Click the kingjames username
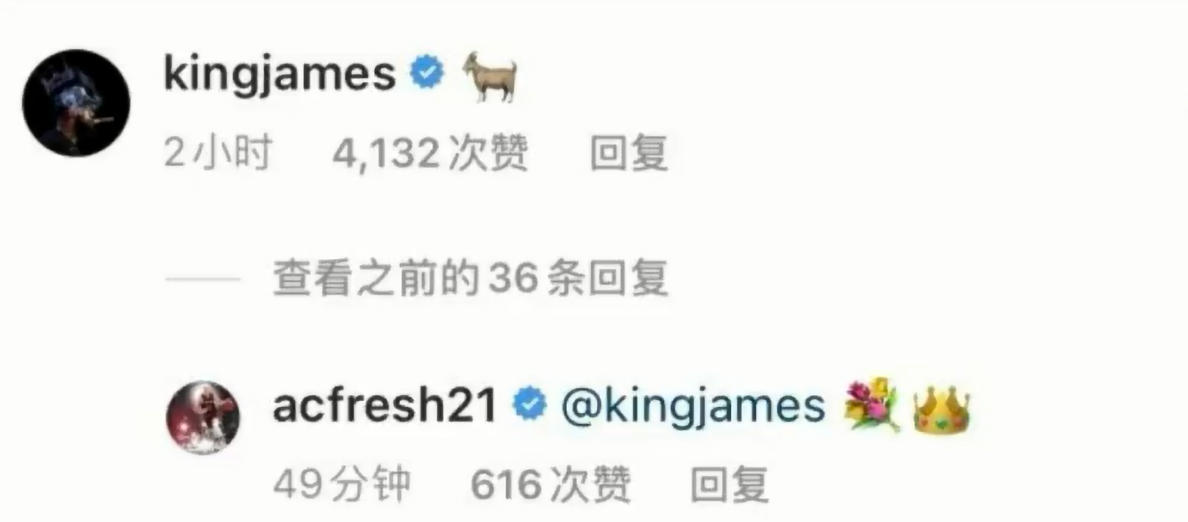The image size is (1188, 522). (280, 76)
